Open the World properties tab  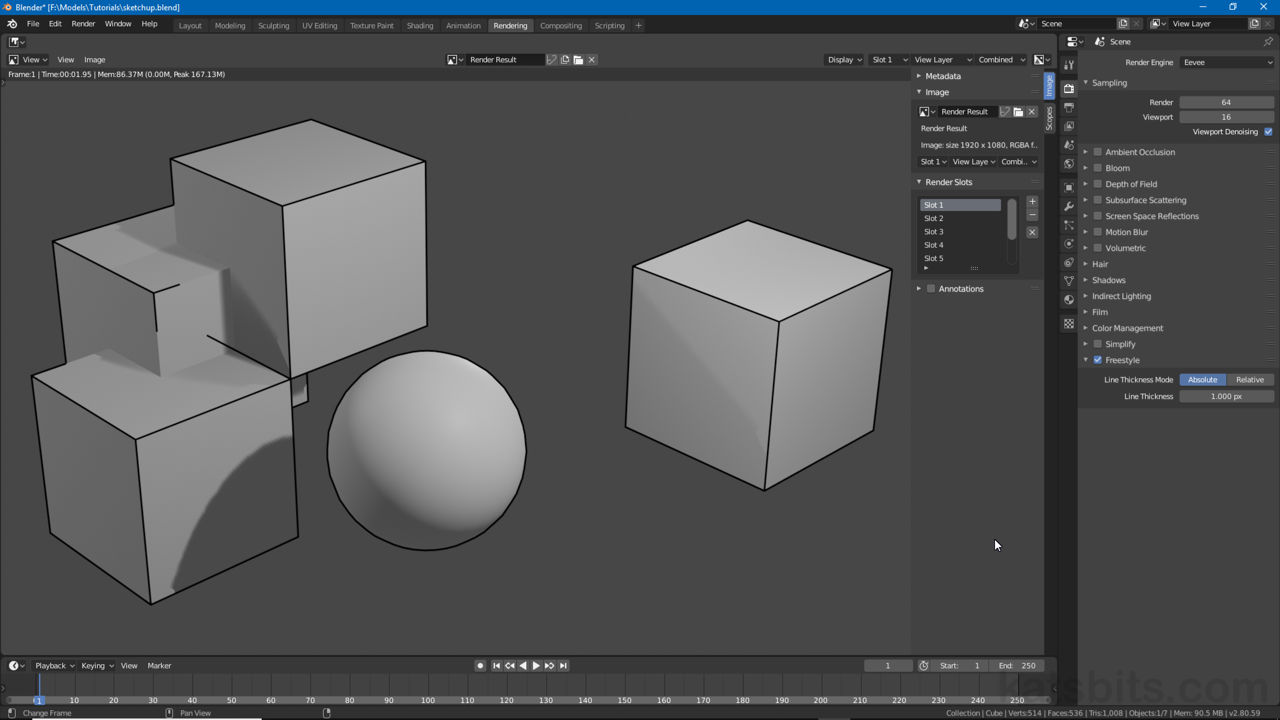[x=1069, y=164]
